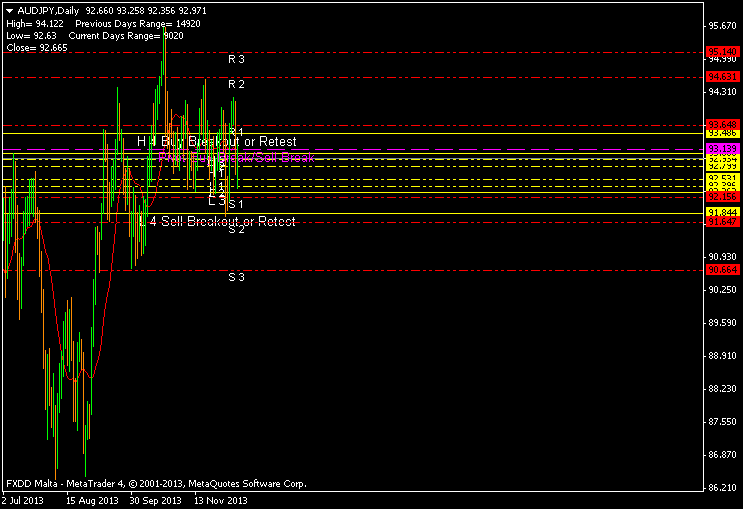Click the red 90.664 price tag

click(722, 270)
